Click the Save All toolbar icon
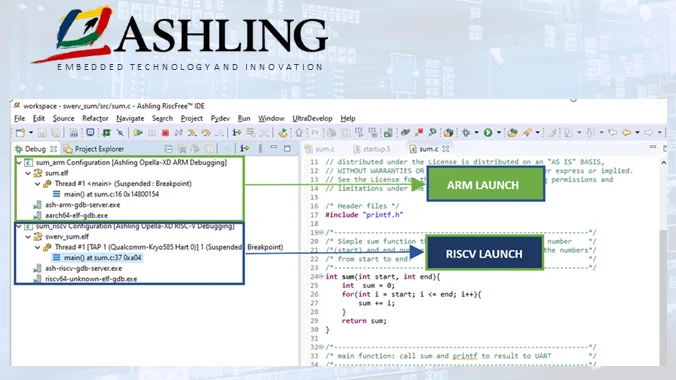 pos(55,133)
